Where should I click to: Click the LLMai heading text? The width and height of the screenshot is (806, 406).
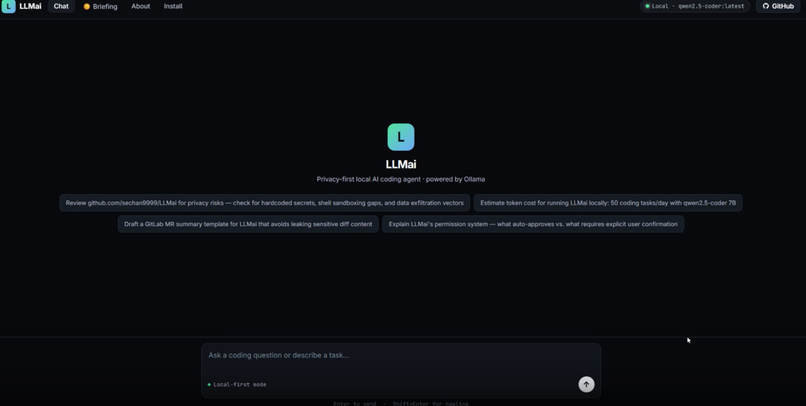401,164
